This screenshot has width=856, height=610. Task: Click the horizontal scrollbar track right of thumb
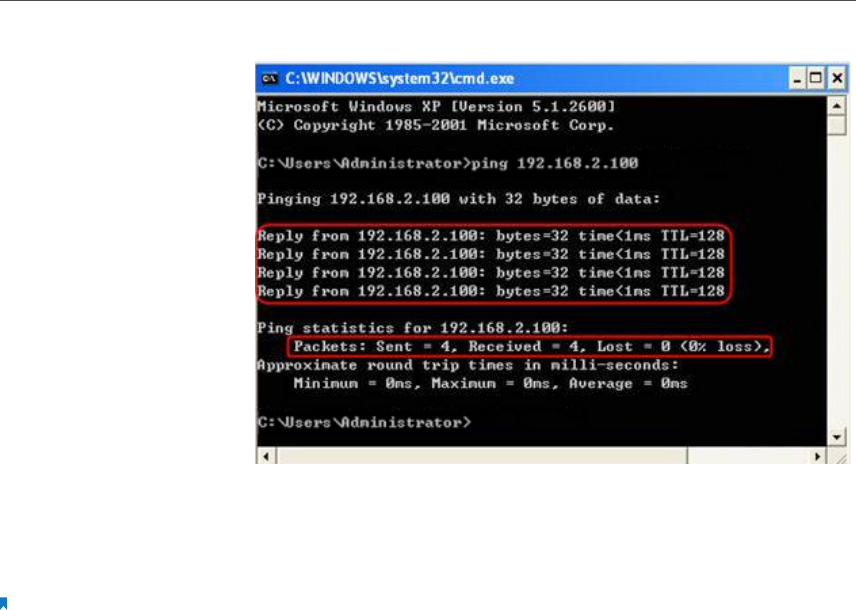[747, 456]
